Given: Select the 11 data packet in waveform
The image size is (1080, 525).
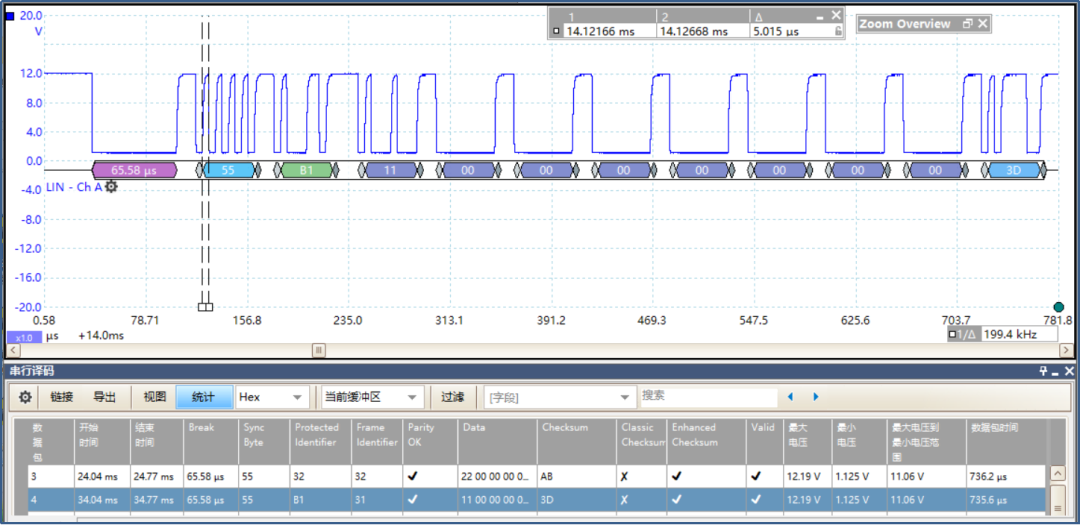Looking at the screenshot, I should (390, 169).
